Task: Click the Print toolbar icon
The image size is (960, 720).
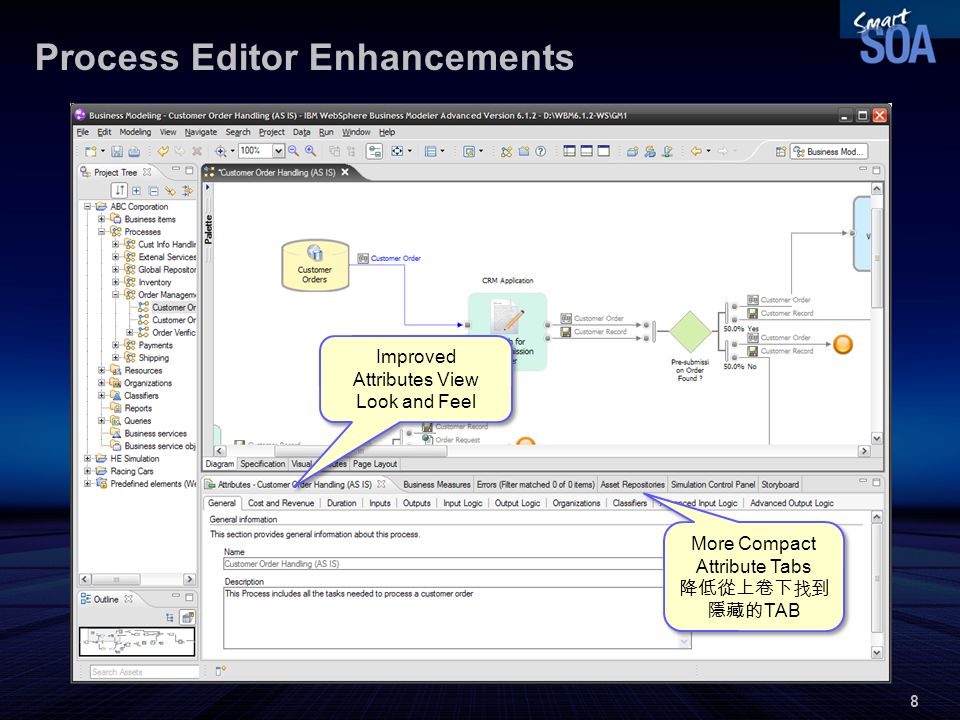Action: click(134, 151)
